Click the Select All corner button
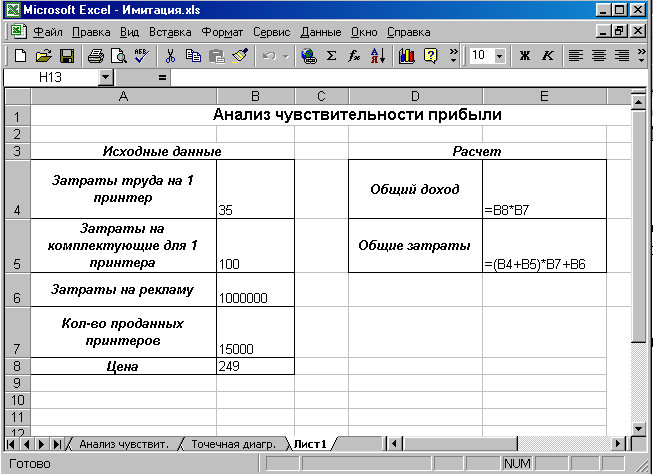This screenshot has width=653, height=474. point(17,97)
